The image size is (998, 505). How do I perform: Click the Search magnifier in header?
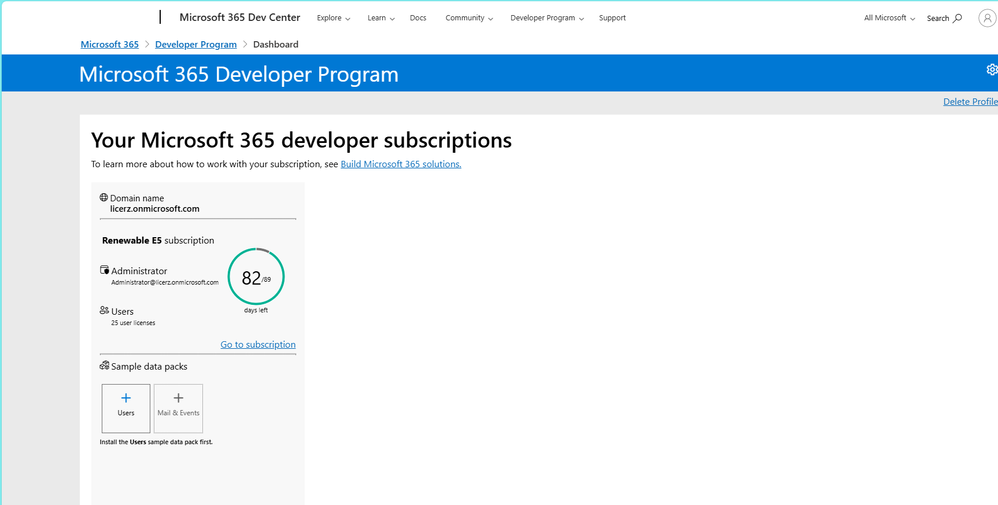pyautogui.click(x=957, y=18)
